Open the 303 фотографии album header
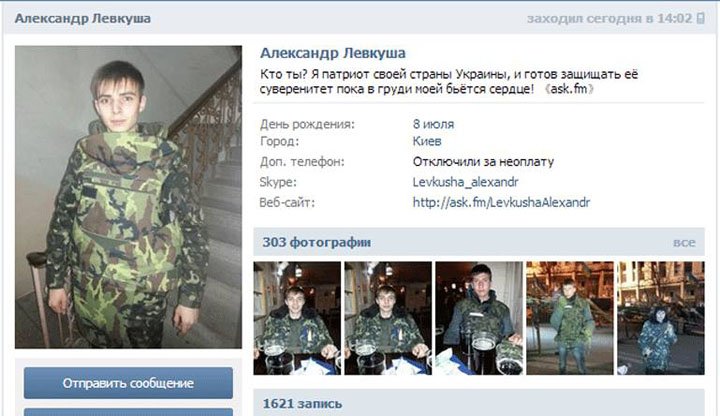Viewport: 720px width, 416px height. tap(316, 242)
